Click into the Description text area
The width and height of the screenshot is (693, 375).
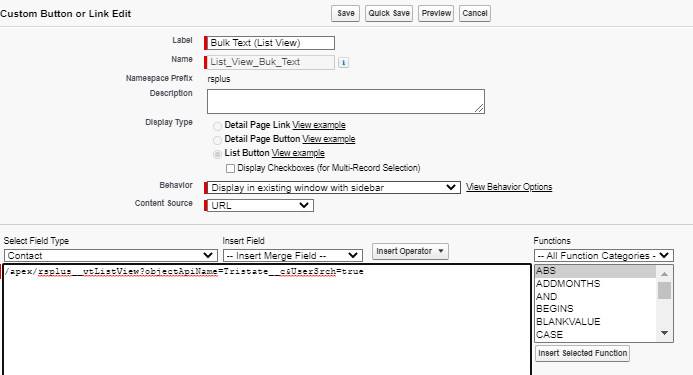click(x=346, y=101)
